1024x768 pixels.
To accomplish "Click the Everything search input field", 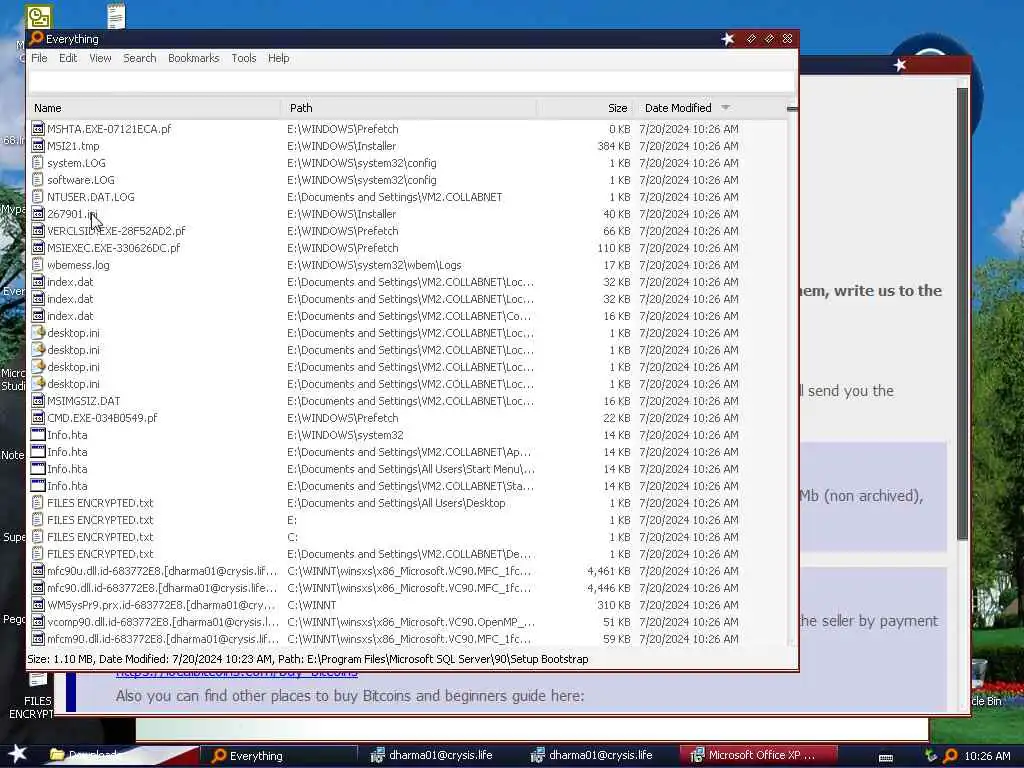I will [411, 82].
